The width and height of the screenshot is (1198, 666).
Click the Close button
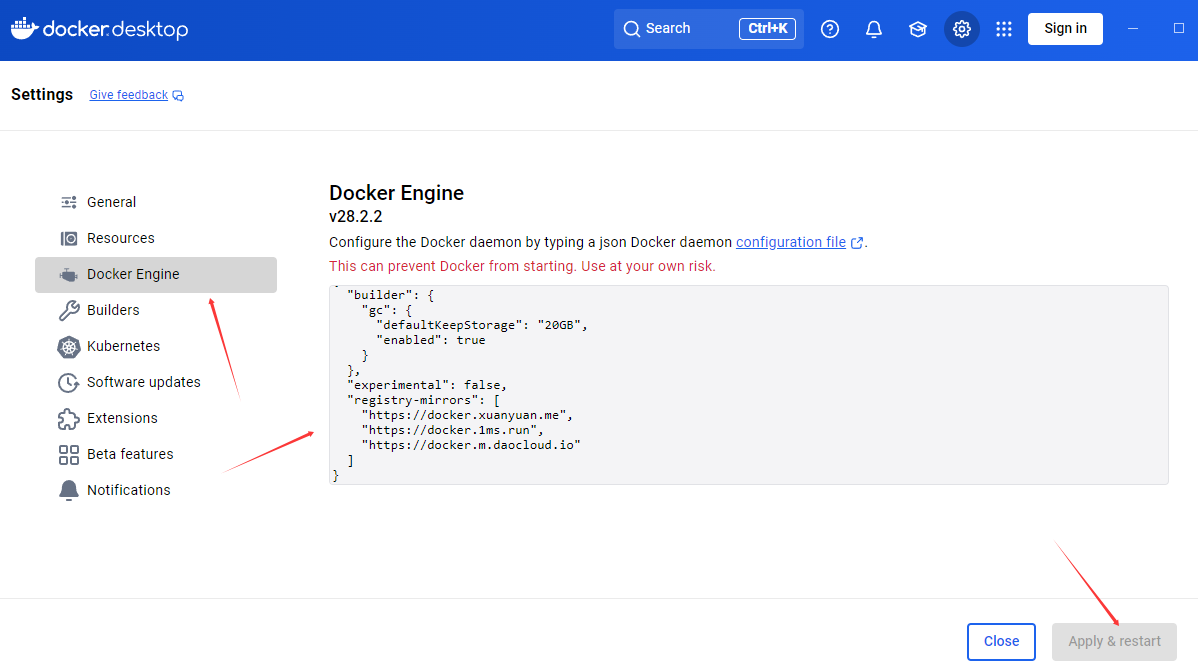click(x=1001, y=642)
